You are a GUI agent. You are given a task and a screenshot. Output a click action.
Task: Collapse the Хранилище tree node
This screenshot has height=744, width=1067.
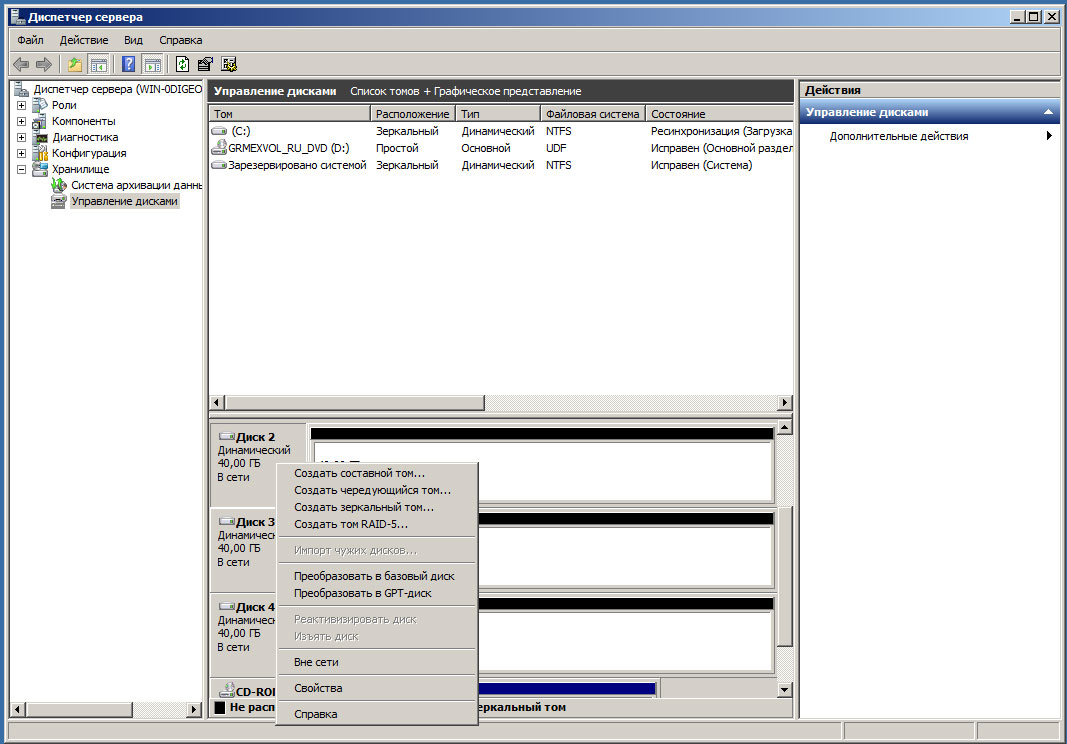pos(21,170)
